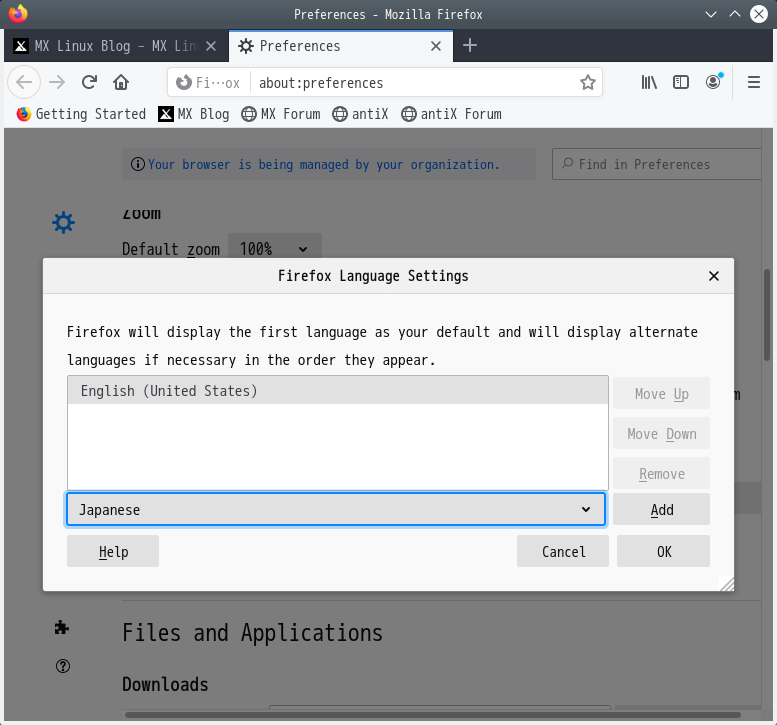Open the antiX bookmark
The height and width of the screenshot is (725, 777).
360,114
